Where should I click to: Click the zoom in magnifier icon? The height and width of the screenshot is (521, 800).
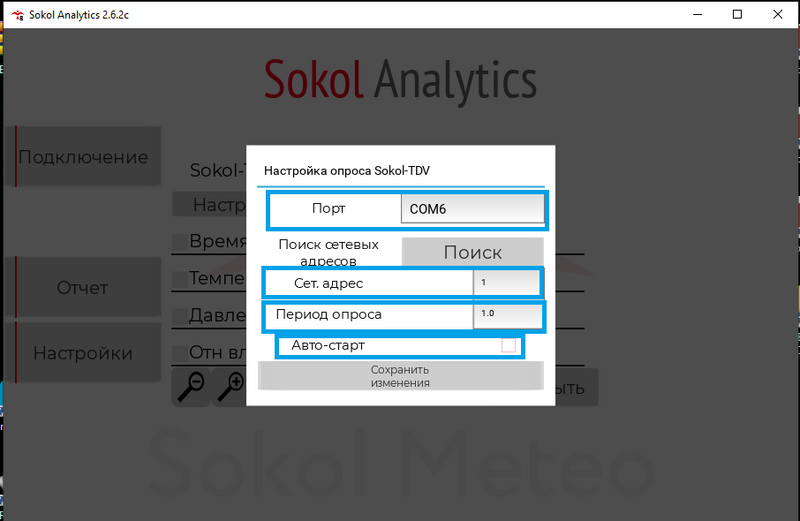[x=230, y=388]
